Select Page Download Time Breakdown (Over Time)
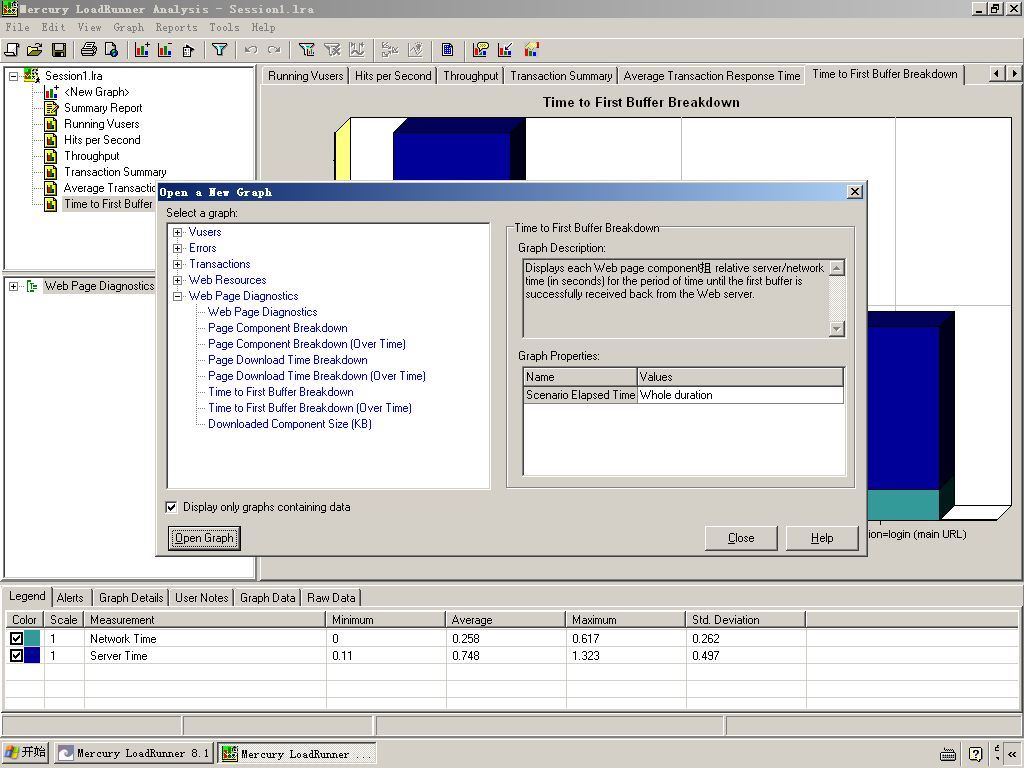This screenshot has height=768, width=1024. [317, 376]
